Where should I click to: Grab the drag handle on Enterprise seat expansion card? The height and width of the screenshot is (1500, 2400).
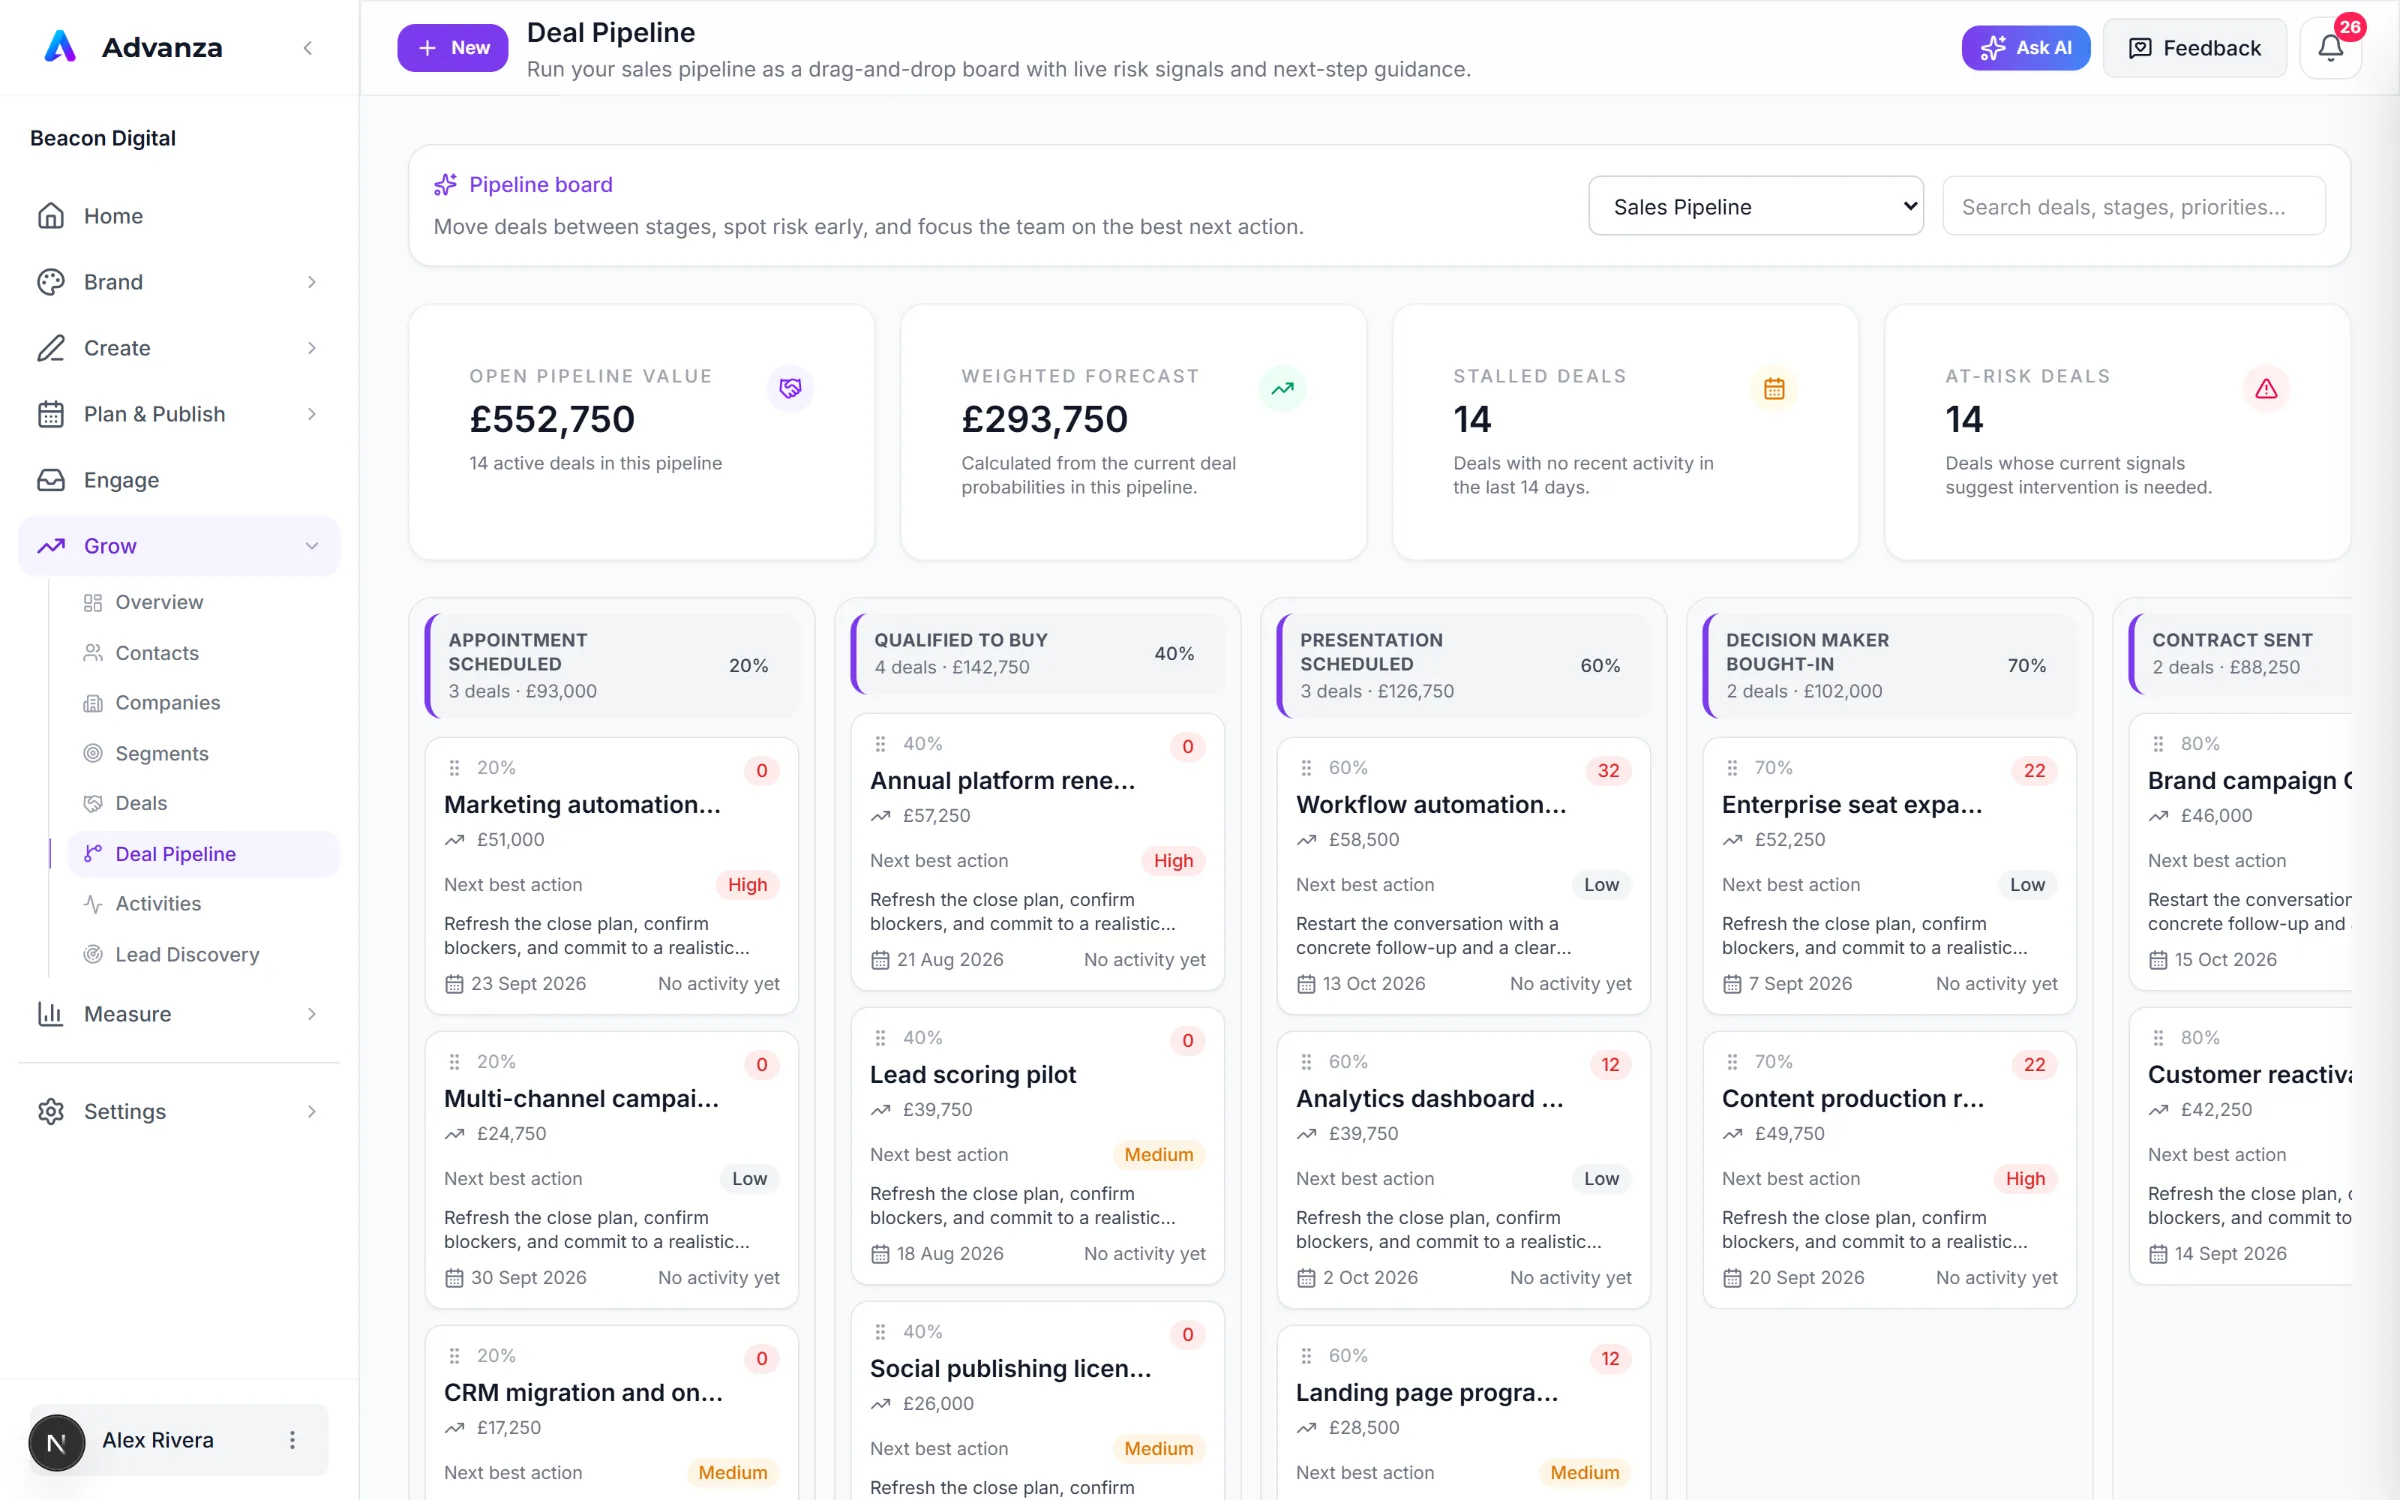tap(1732, 768)
